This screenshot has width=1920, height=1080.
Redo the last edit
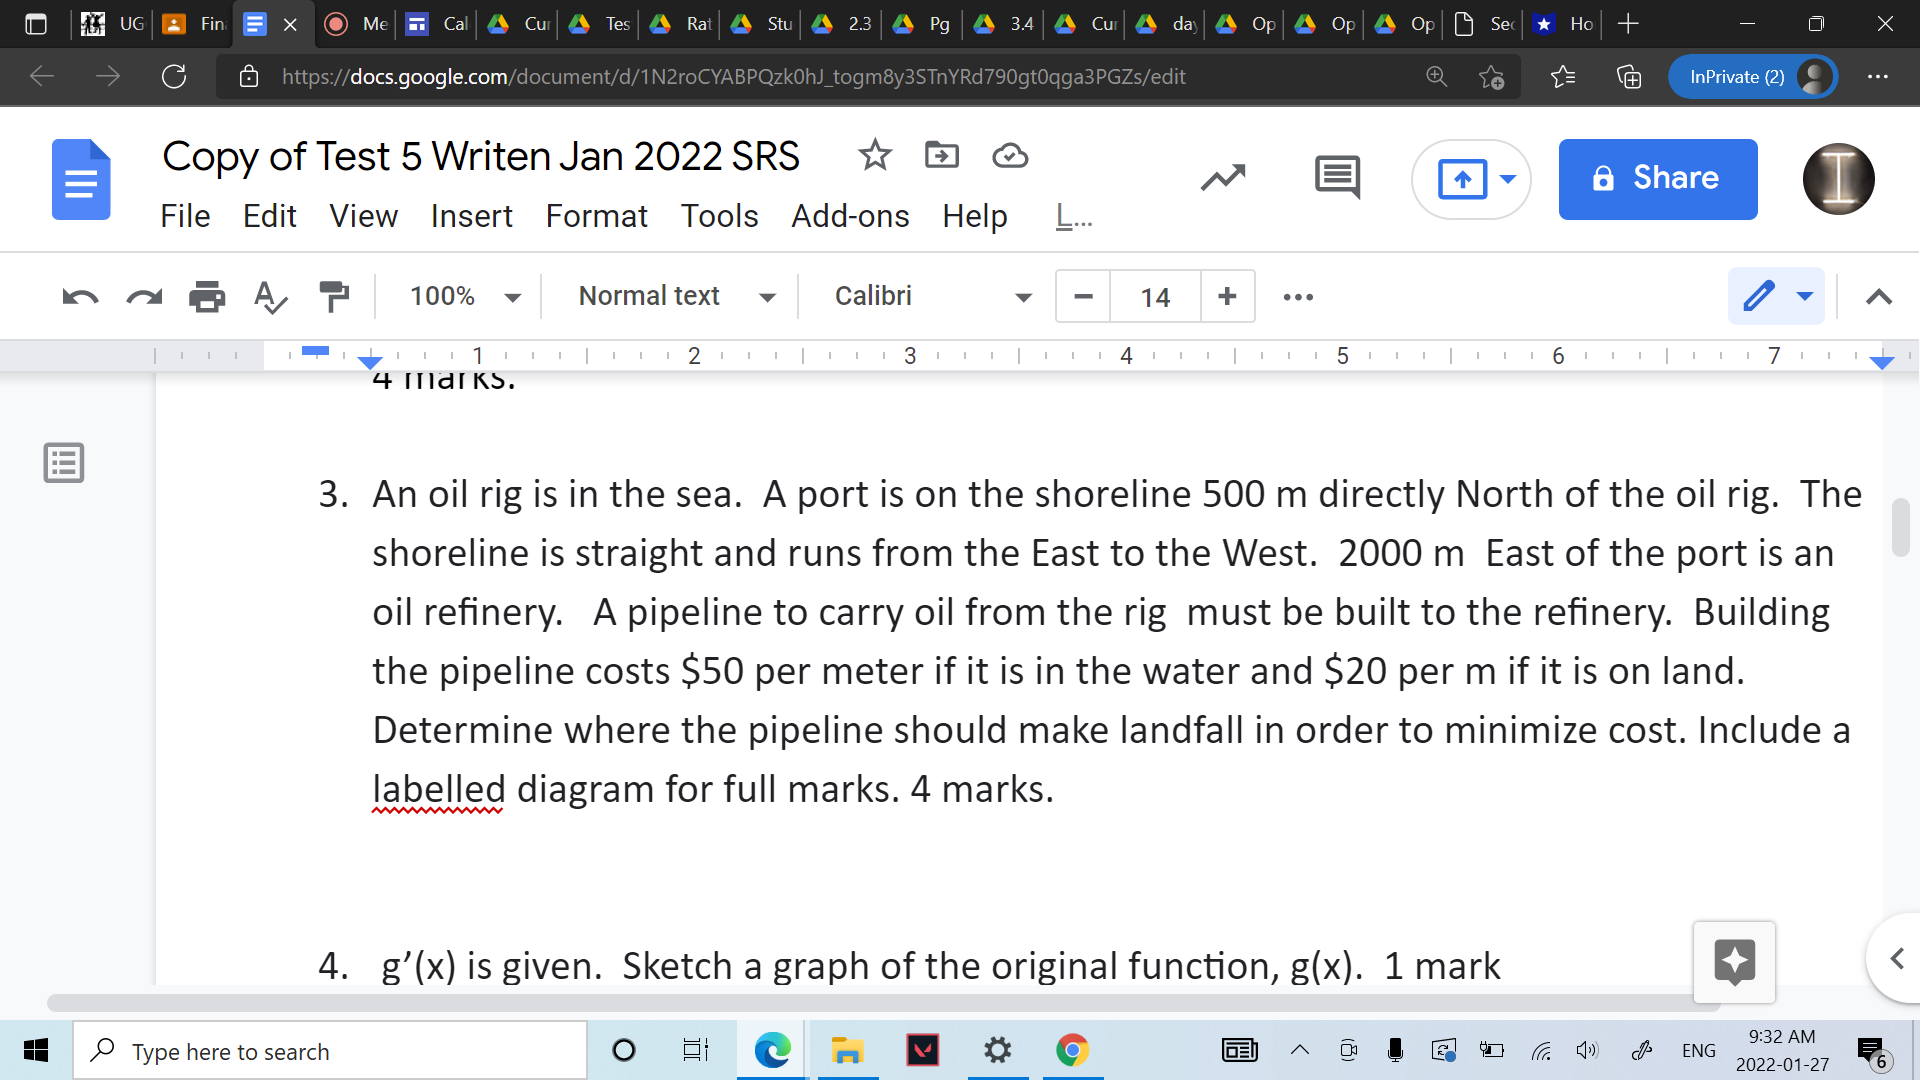pyautogui.click(x=143, y=296)
